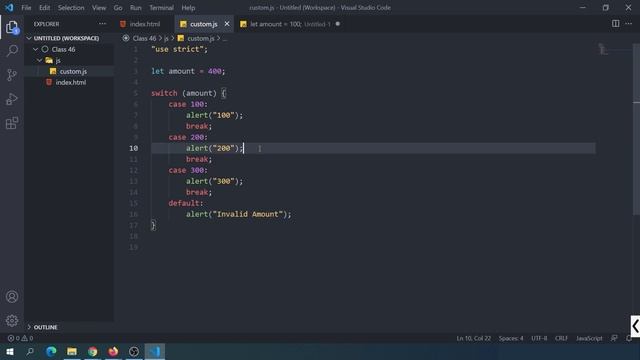The image size is (640, 360).
Task: Change language mode via JavaScript
Action: tap(589, 338)
